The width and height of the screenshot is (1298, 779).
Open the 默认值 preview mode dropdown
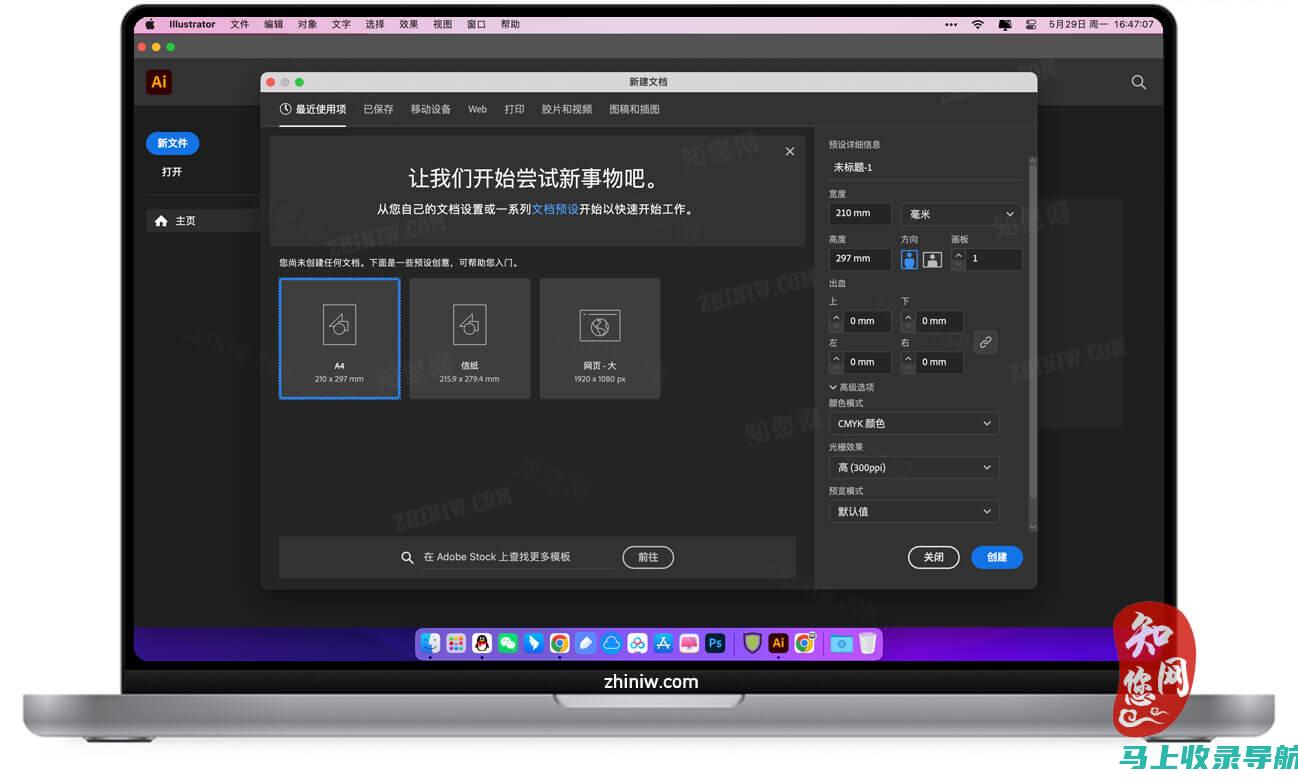click(x=913, y=511)
